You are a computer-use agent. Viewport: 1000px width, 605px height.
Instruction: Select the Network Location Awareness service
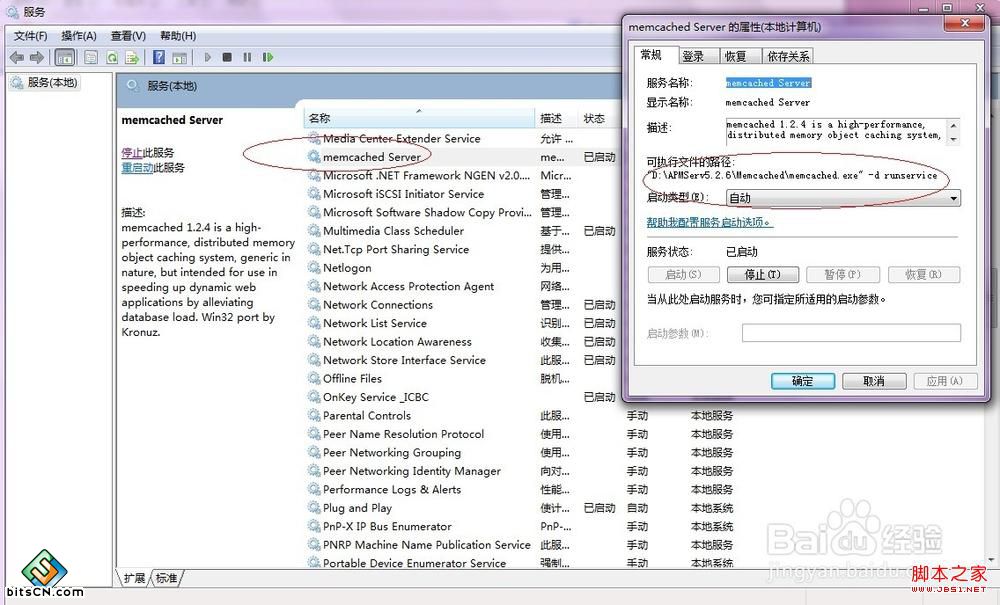point(462,342)
